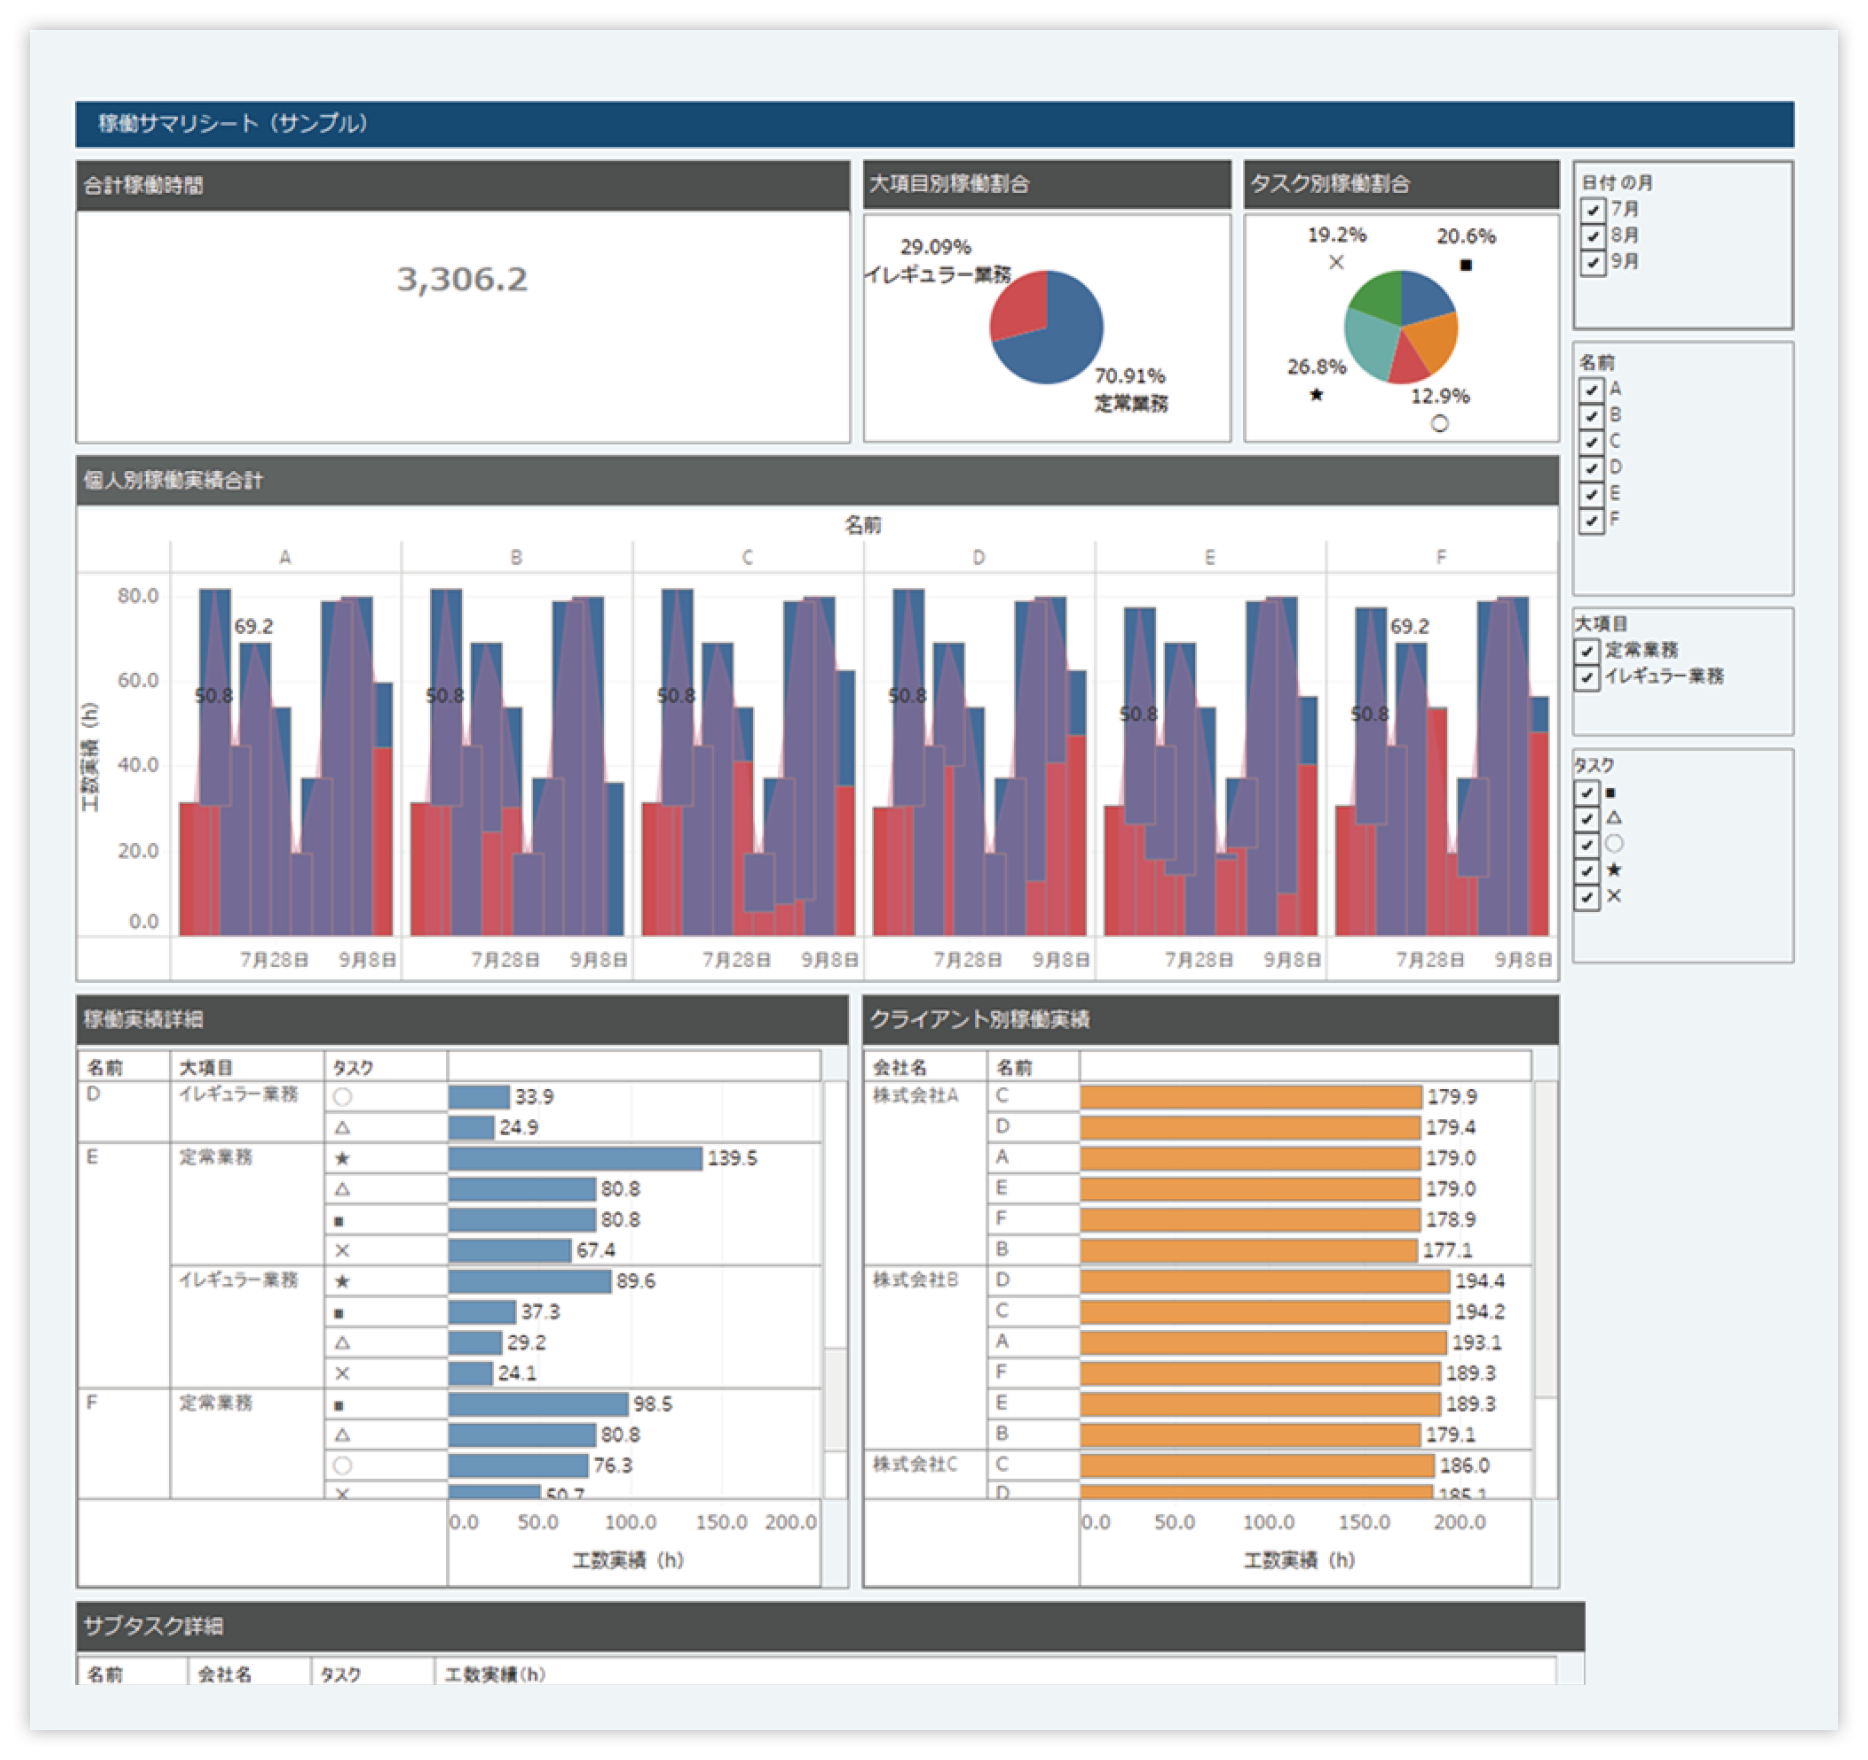Click the △ task icon beside 29.2 bar
This screenshot has height=1760, width=1868.
342,1344
